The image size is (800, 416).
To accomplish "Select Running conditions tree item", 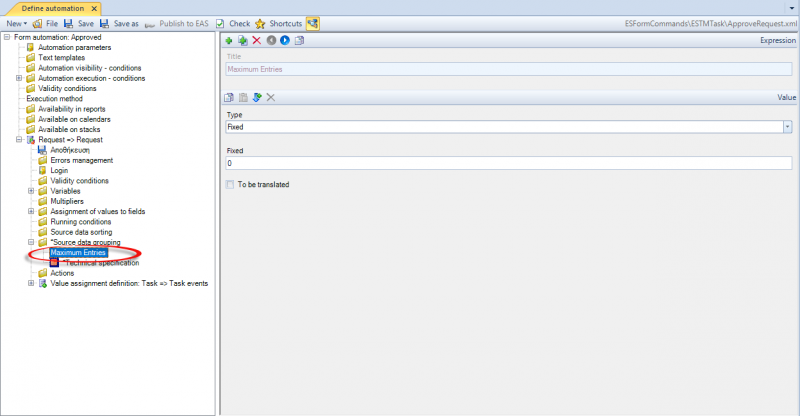I will pyautogui.click(x=81, y=222).
